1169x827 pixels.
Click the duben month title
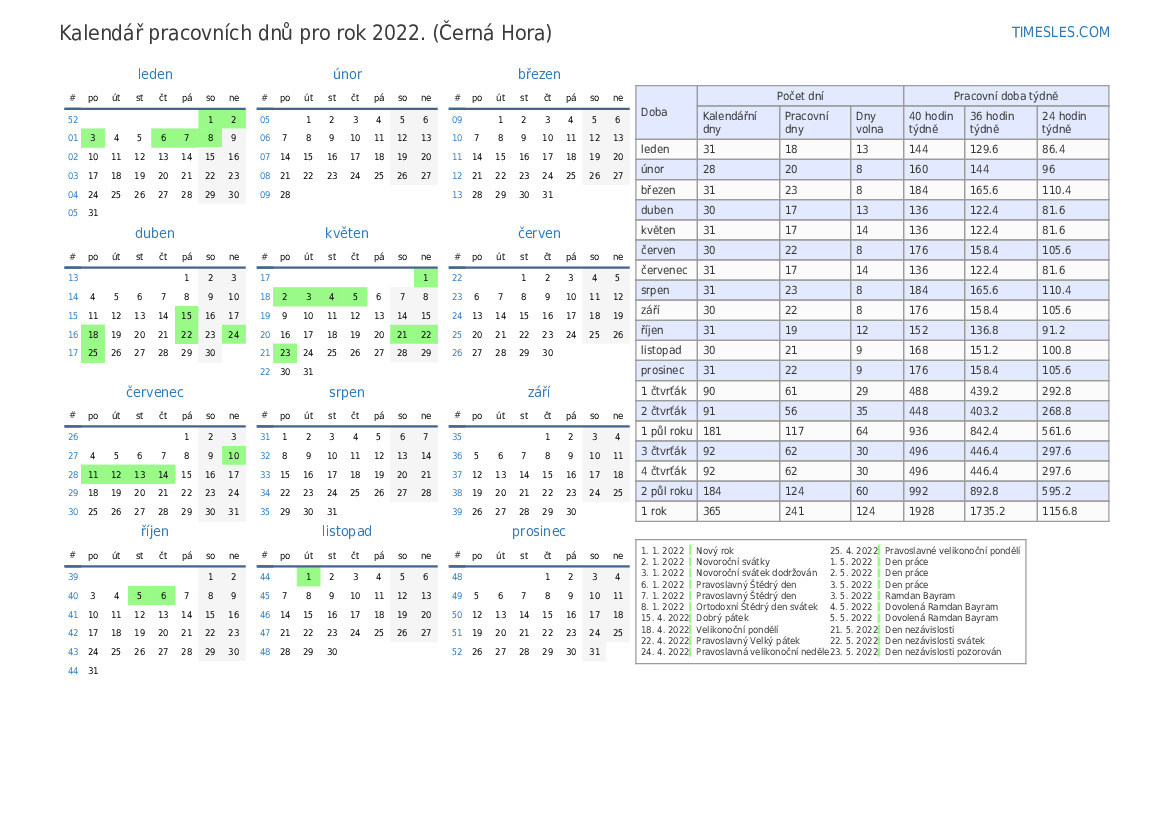click(x=155, y=233)
